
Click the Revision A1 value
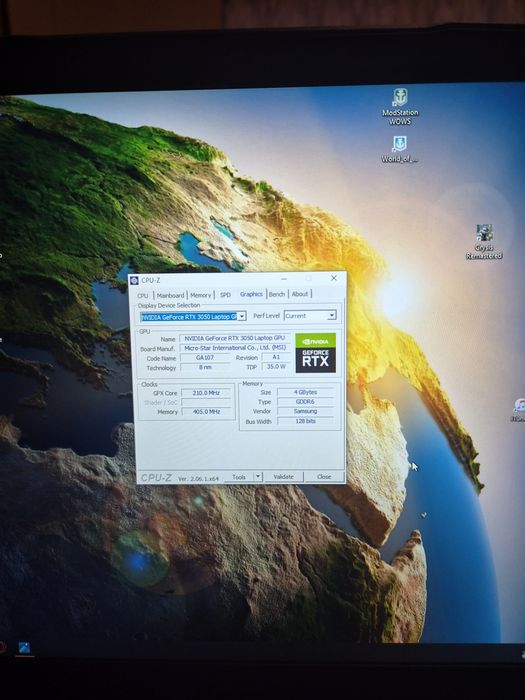point(276,357)
